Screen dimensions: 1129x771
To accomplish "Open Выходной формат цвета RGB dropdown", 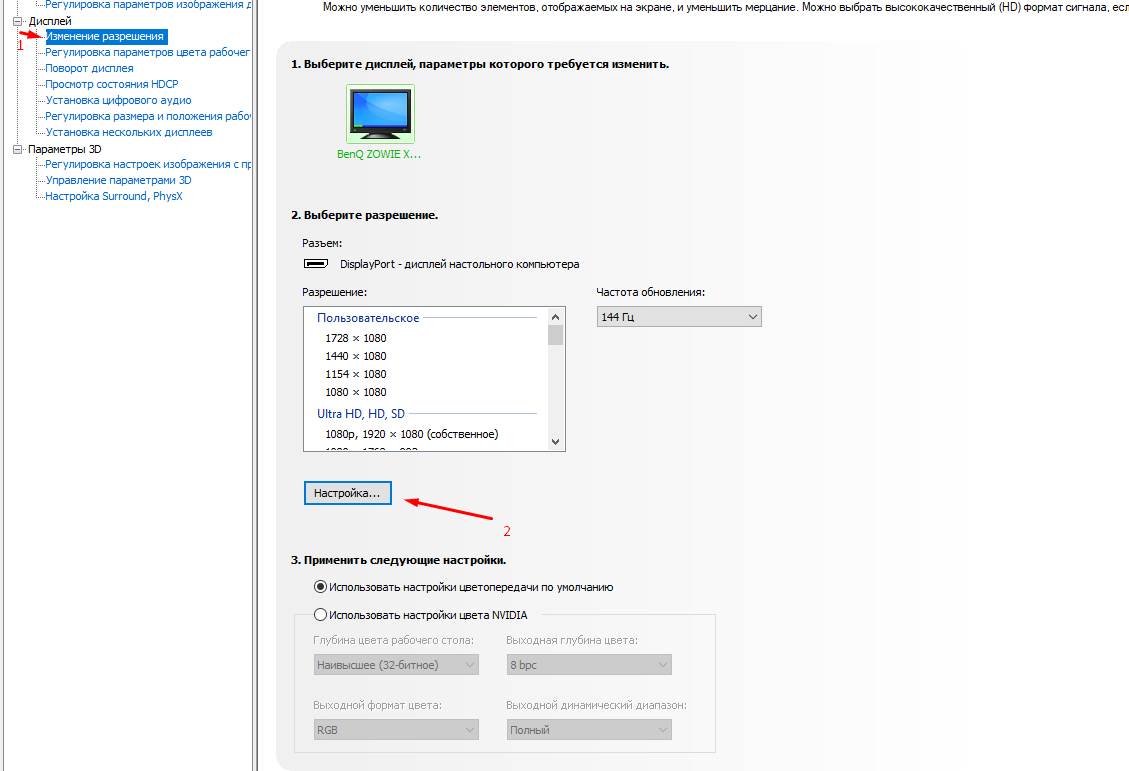I will (396, 730).
